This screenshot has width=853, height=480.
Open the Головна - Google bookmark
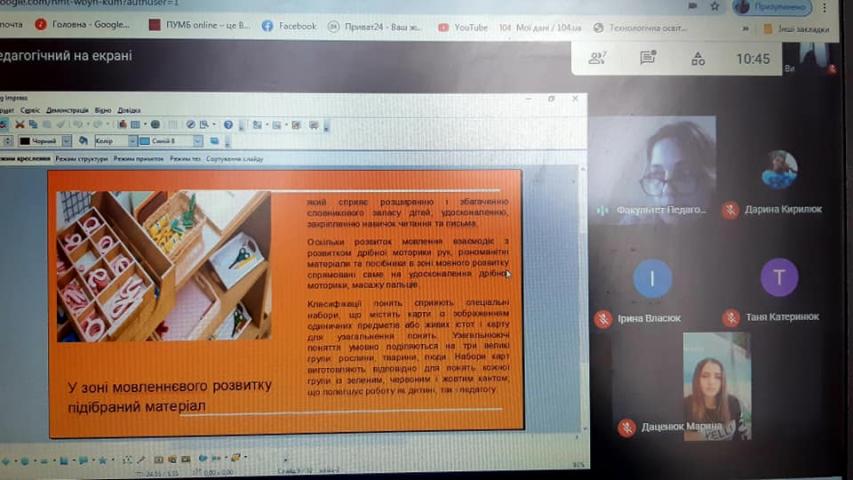pyautogui.click(x=82, y=24)
